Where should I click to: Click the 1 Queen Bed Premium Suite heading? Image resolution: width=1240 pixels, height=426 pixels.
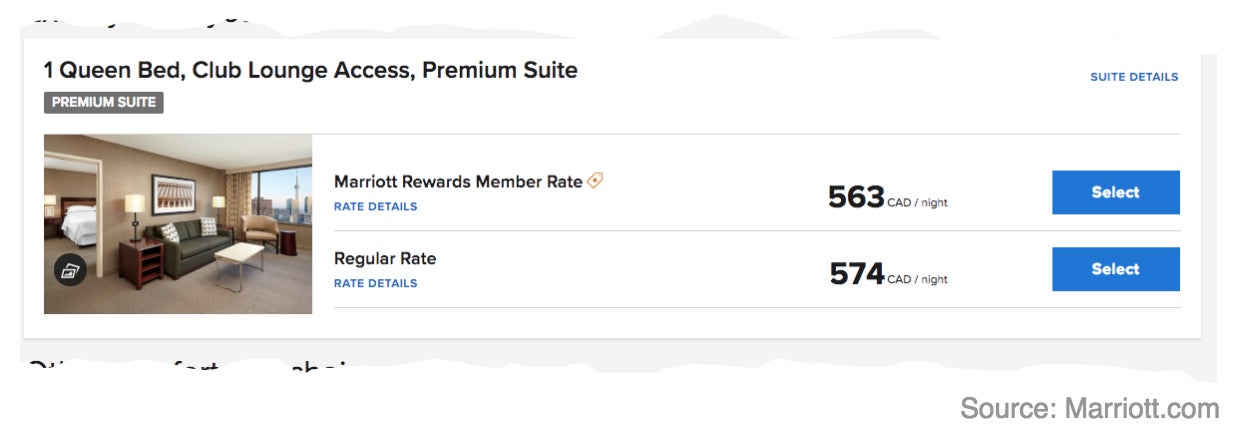(311, 70)
